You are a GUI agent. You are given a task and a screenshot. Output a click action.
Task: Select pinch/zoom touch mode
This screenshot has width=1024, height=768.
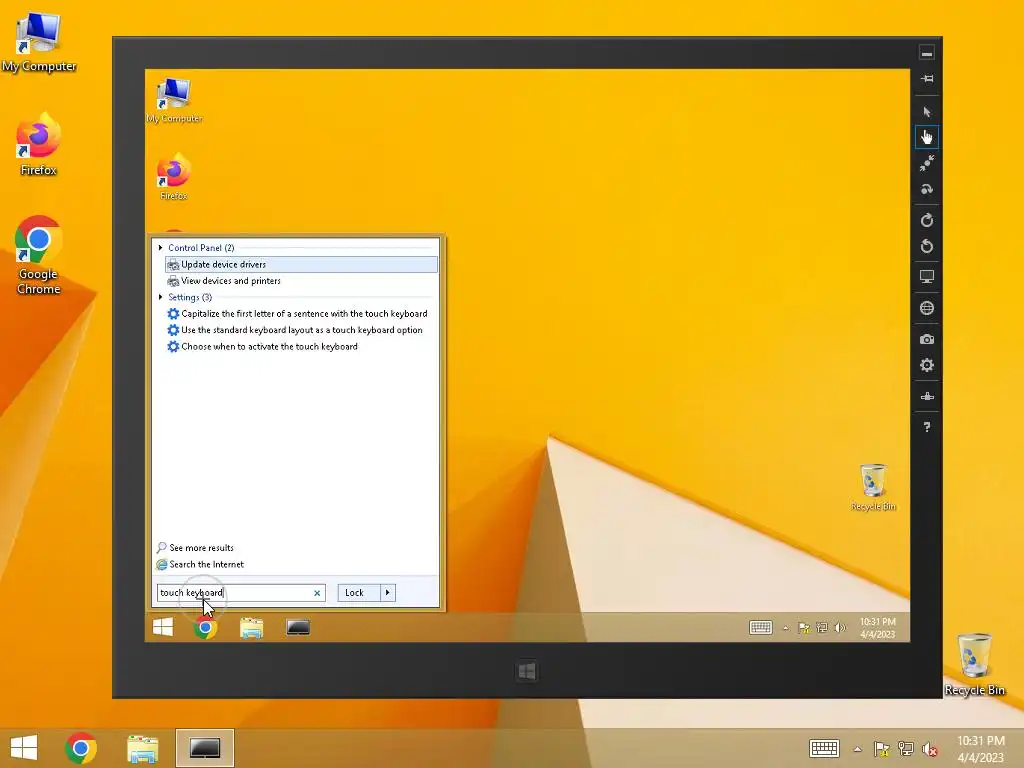pyautogui.click(x=927, y=163)
